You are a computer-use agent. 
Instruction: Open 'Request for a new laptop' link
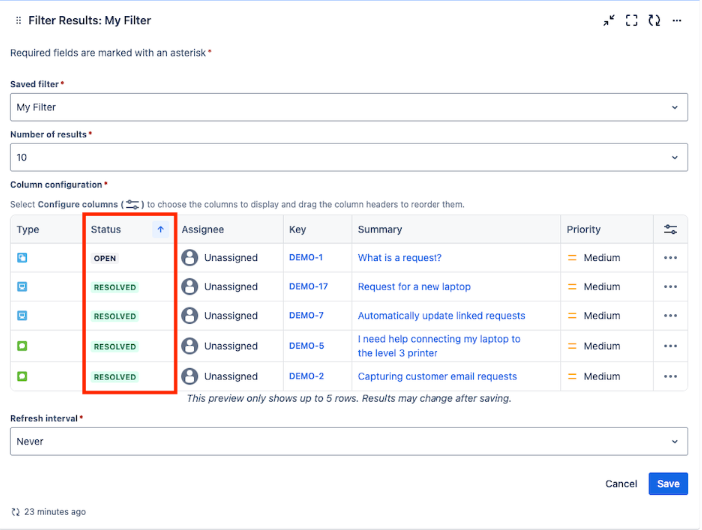pos(414,286)
